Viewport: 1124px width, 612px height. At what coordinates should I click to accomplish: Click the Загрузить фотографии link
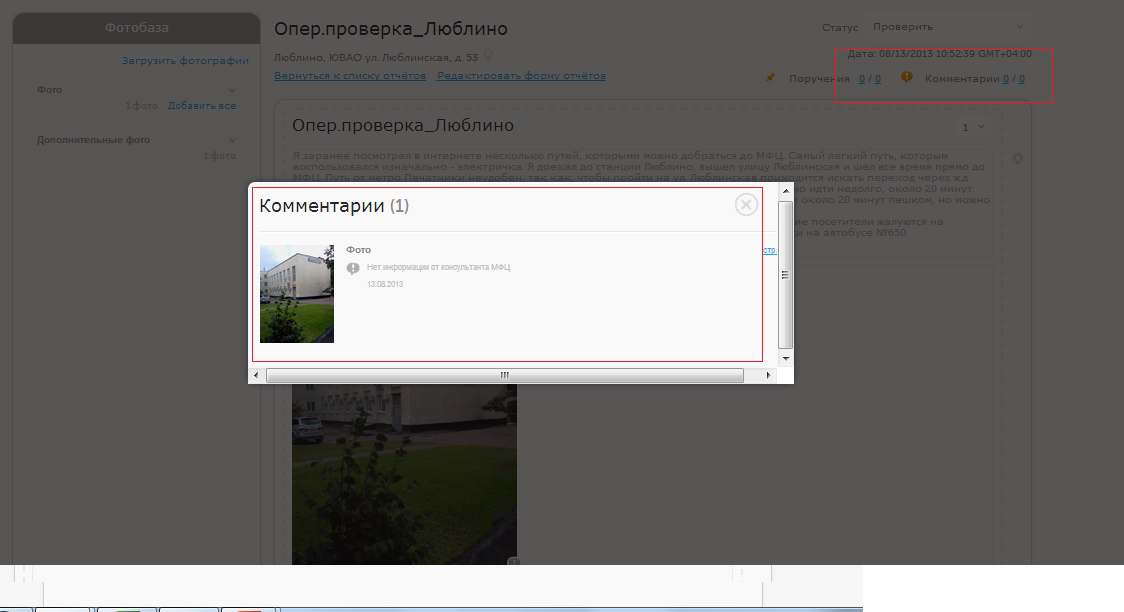coord(185,60)
